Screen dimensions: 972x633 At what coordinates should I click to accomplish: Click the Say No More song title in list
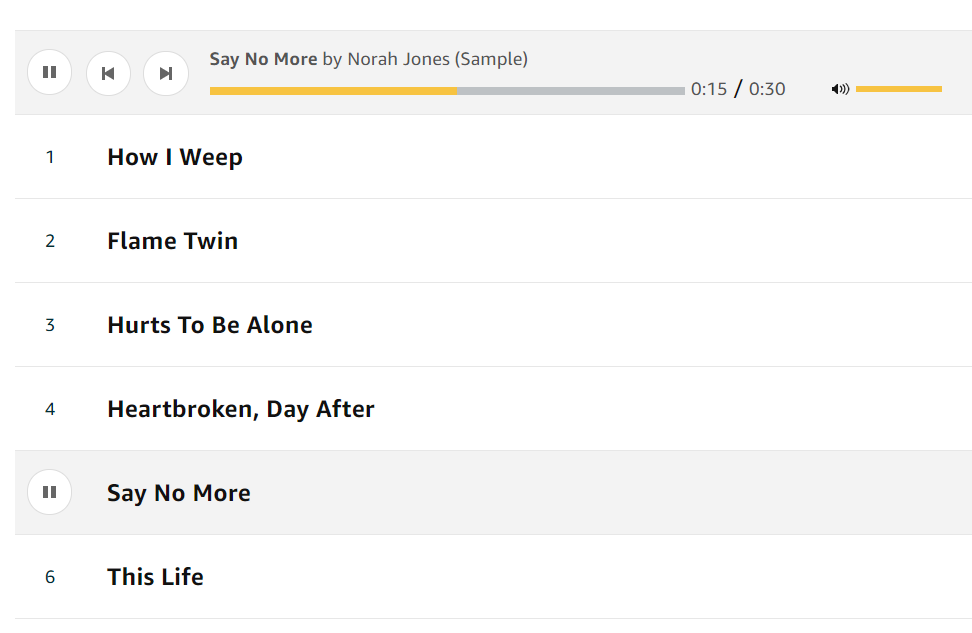[179, 493]
